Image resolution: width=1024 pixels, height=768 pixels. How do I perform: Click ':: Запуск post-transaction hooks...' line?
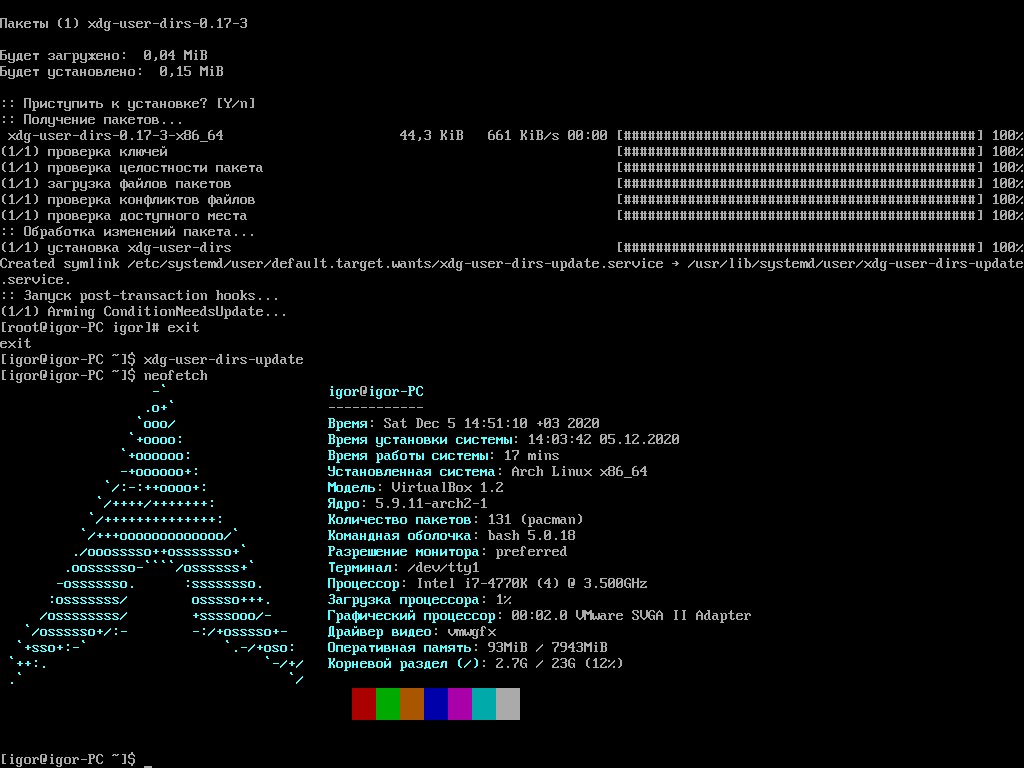coord(140,295)
